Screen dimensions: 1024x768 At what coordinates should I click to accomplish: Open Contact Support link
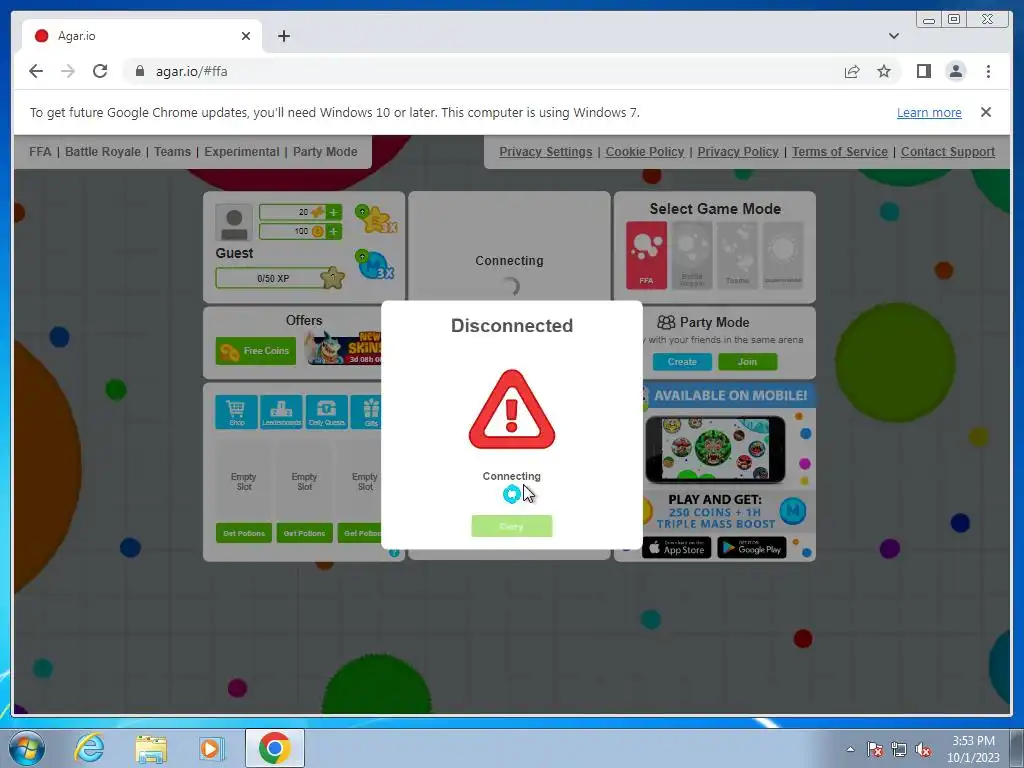pos(948,152)
